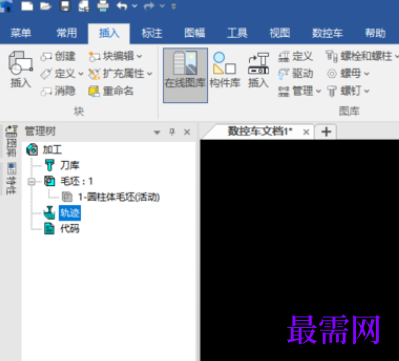The height and width of the screenshot is (361, 399).
Task: Click the block 创建 button
Action: pyautogui.click(x=58, y=56)
